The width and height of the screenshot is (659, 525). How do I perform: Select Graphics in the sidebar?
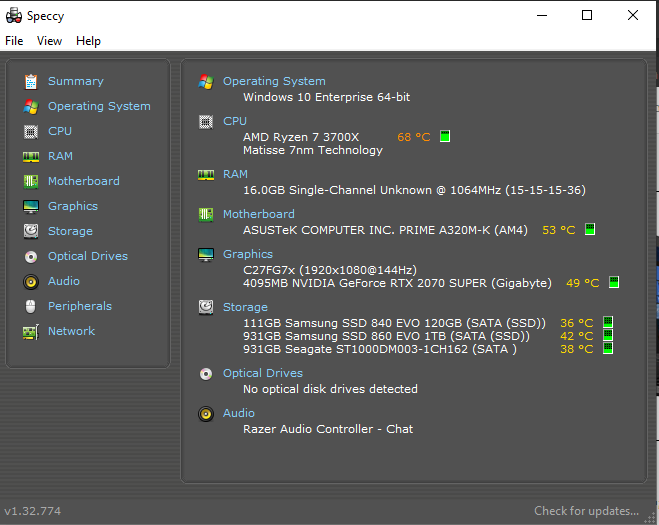(73, 206)
